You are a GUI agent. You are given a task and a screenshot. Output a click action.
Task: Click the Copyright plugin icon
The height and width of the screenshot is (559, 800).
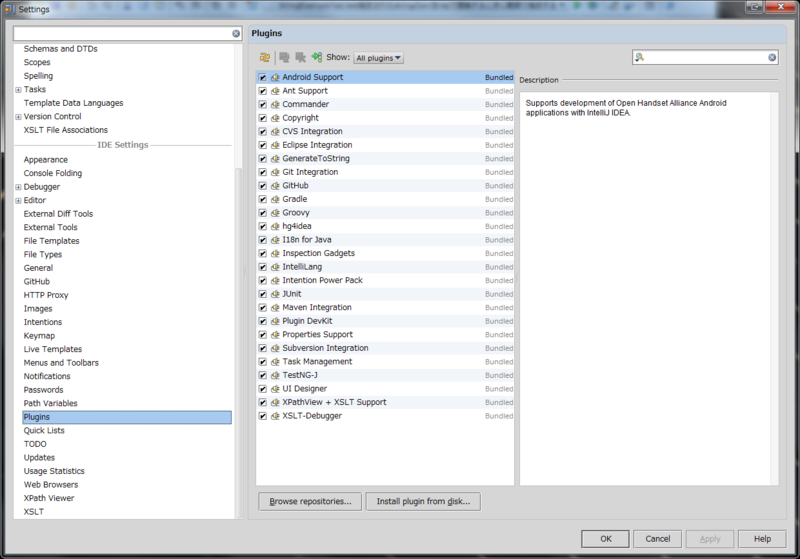(x=275, y=118)
